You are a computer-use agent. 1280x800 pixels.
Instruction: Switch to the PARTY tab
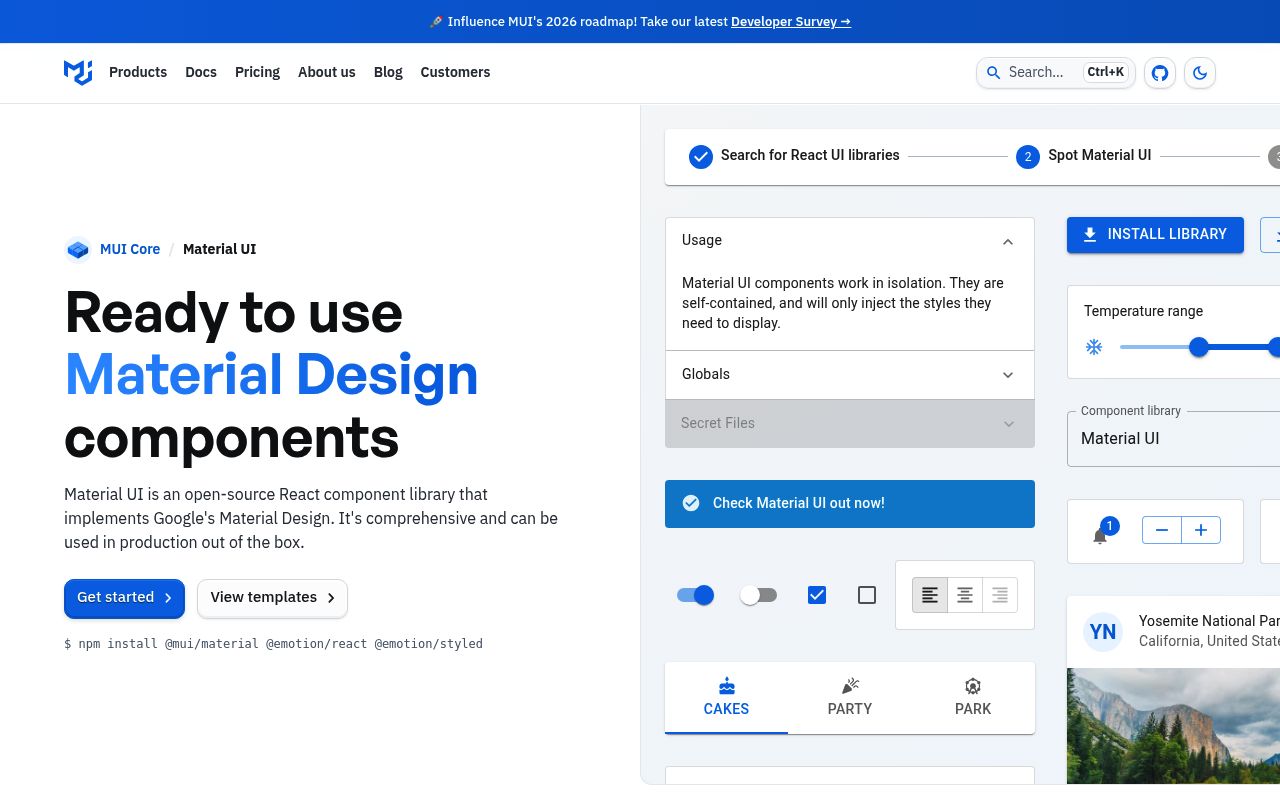(849, 697)
